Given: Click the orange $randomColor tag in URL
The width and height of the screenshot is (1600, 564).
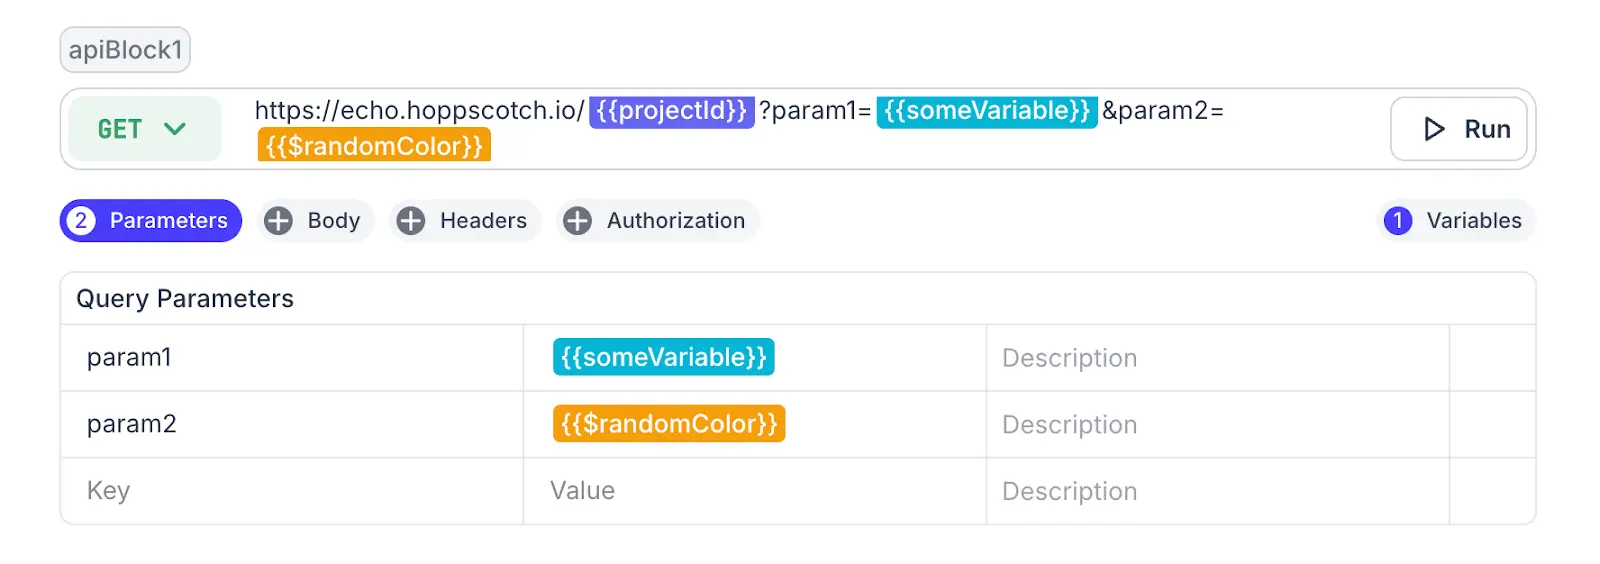Looking at the screenshot, I should pyautogui.click(x=374, y=146).
